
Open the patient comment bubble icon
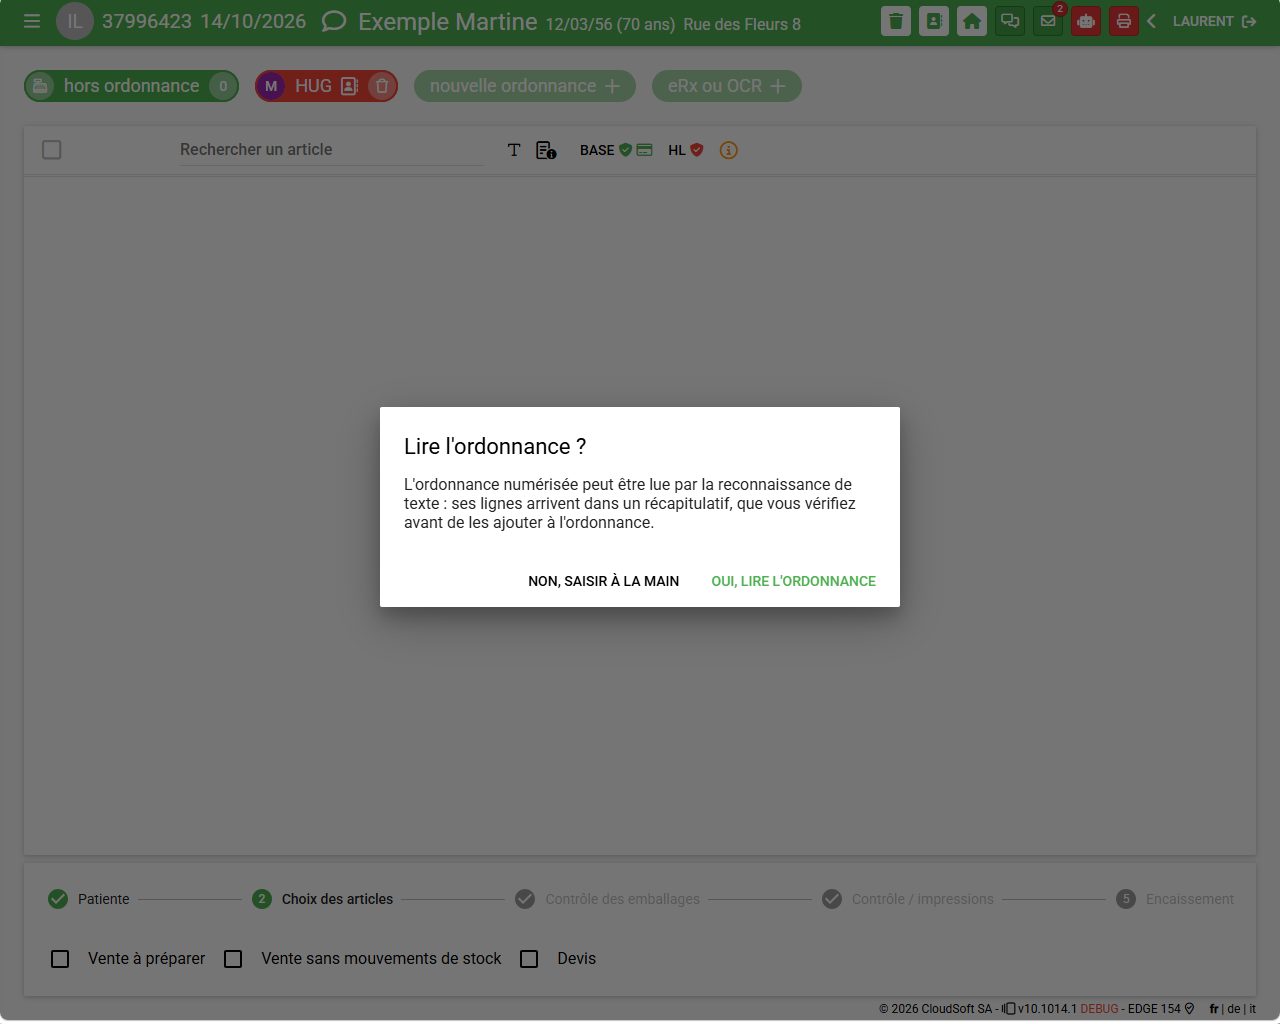tap(334, 21)
